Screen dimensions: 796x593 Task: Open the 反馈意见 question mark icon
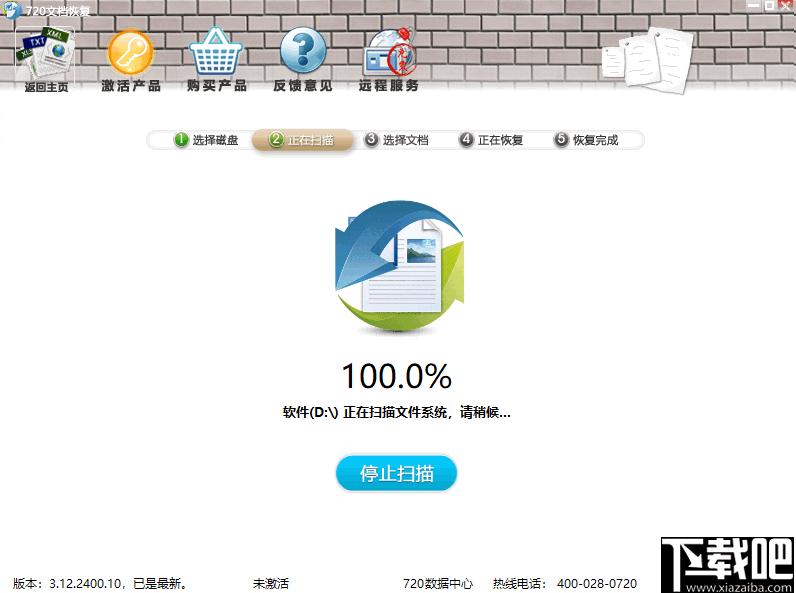pos(303,60)
